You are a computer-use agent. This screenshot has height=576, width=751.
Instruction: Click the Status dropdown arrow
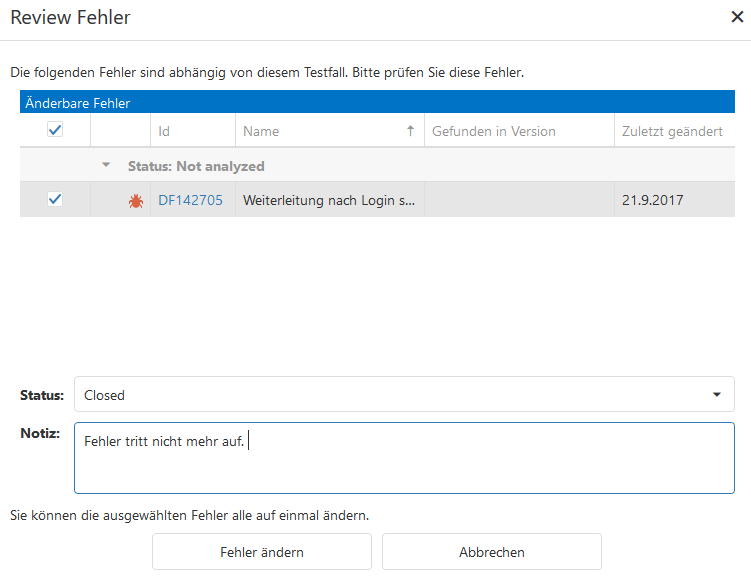tap(716, 395)
